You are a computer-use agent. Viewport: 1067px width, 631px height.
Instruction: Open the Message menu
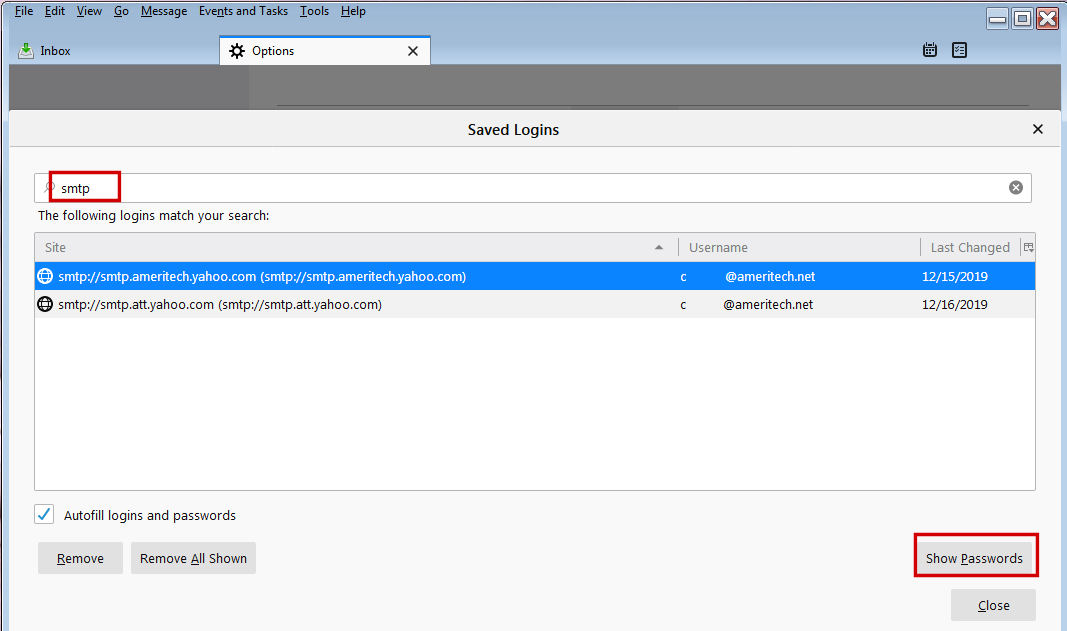164,11
